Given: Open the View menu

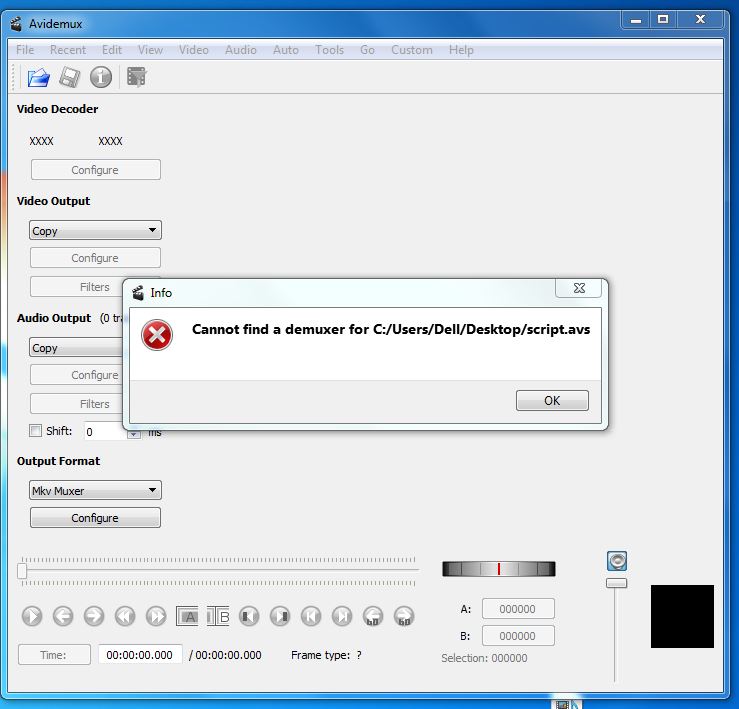Looking at the screenshot, I should tap(150, 50).
